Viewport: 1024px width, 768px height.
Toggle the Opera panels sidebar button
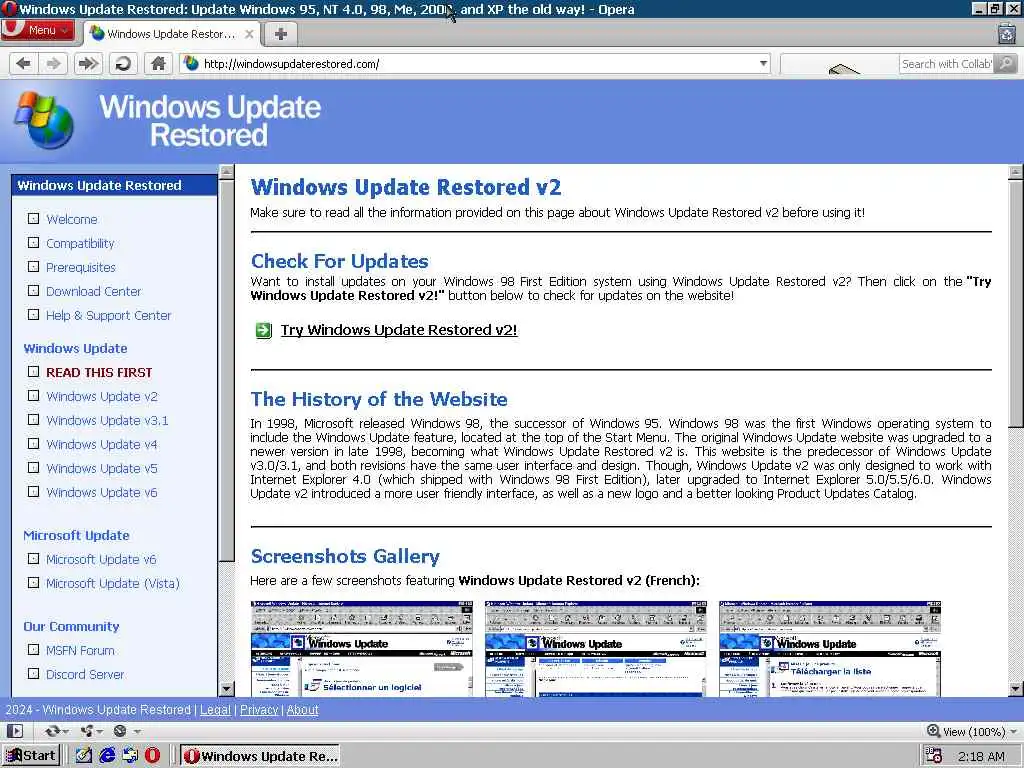[x=15, y=731]
